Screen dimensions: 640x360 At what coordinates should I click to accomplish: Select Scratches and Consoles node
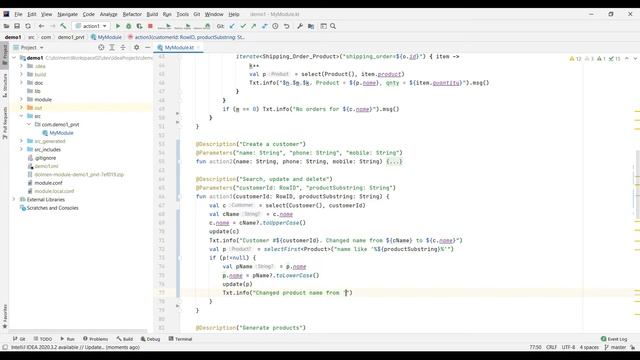(x=52, y=208)
